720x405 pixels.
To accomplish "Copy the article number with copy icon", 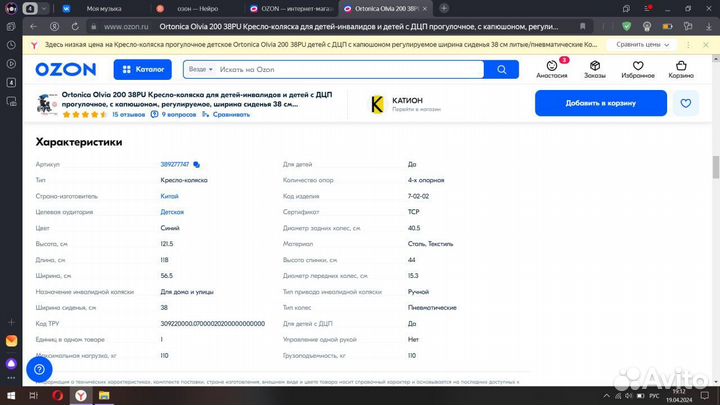I will coord(197,164).
